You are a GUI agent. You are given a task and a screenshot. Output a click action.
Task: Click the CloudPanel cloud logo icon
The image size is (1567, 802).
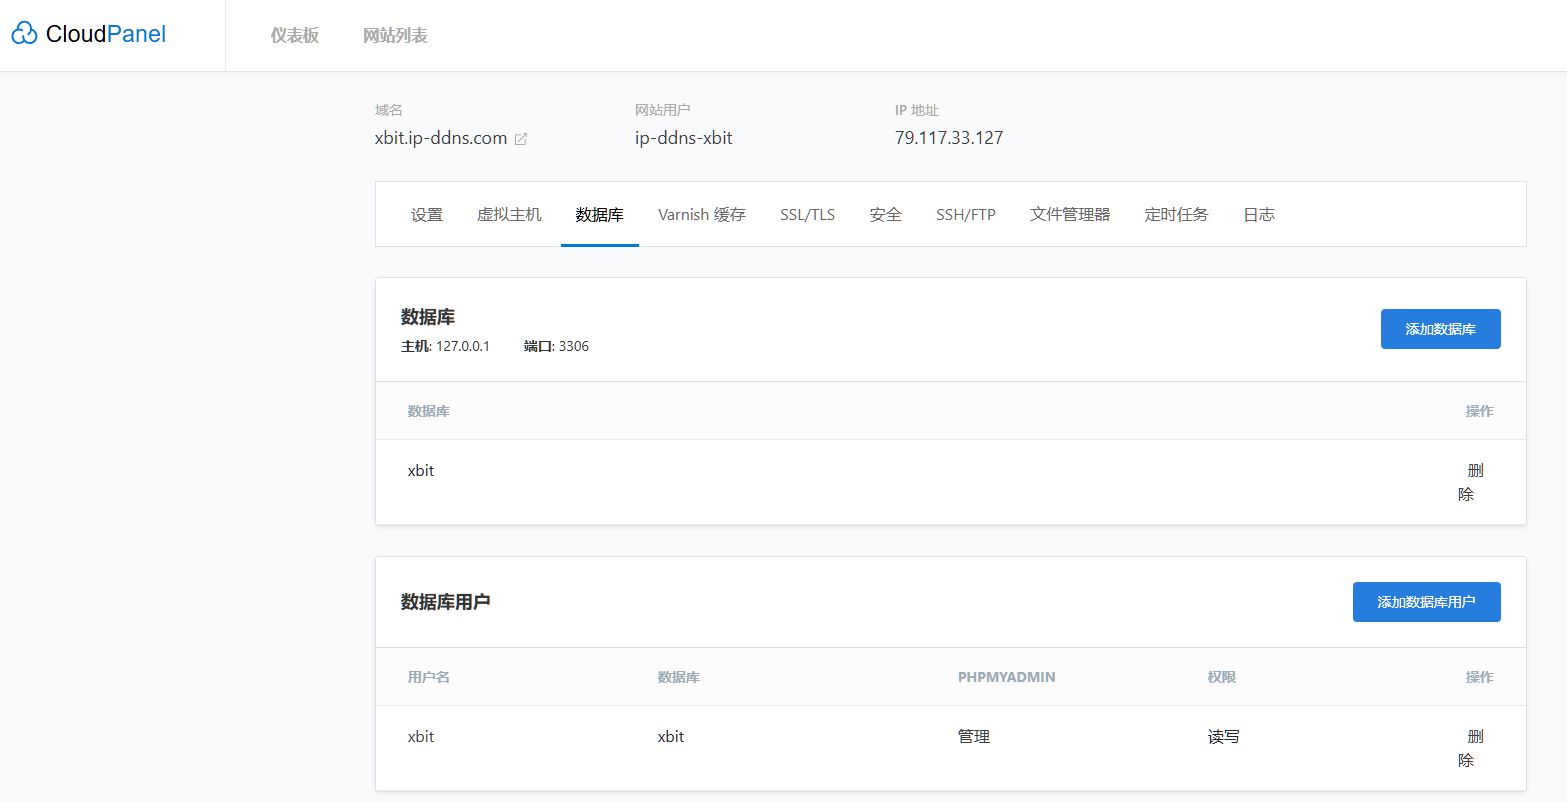pos(24,34)
